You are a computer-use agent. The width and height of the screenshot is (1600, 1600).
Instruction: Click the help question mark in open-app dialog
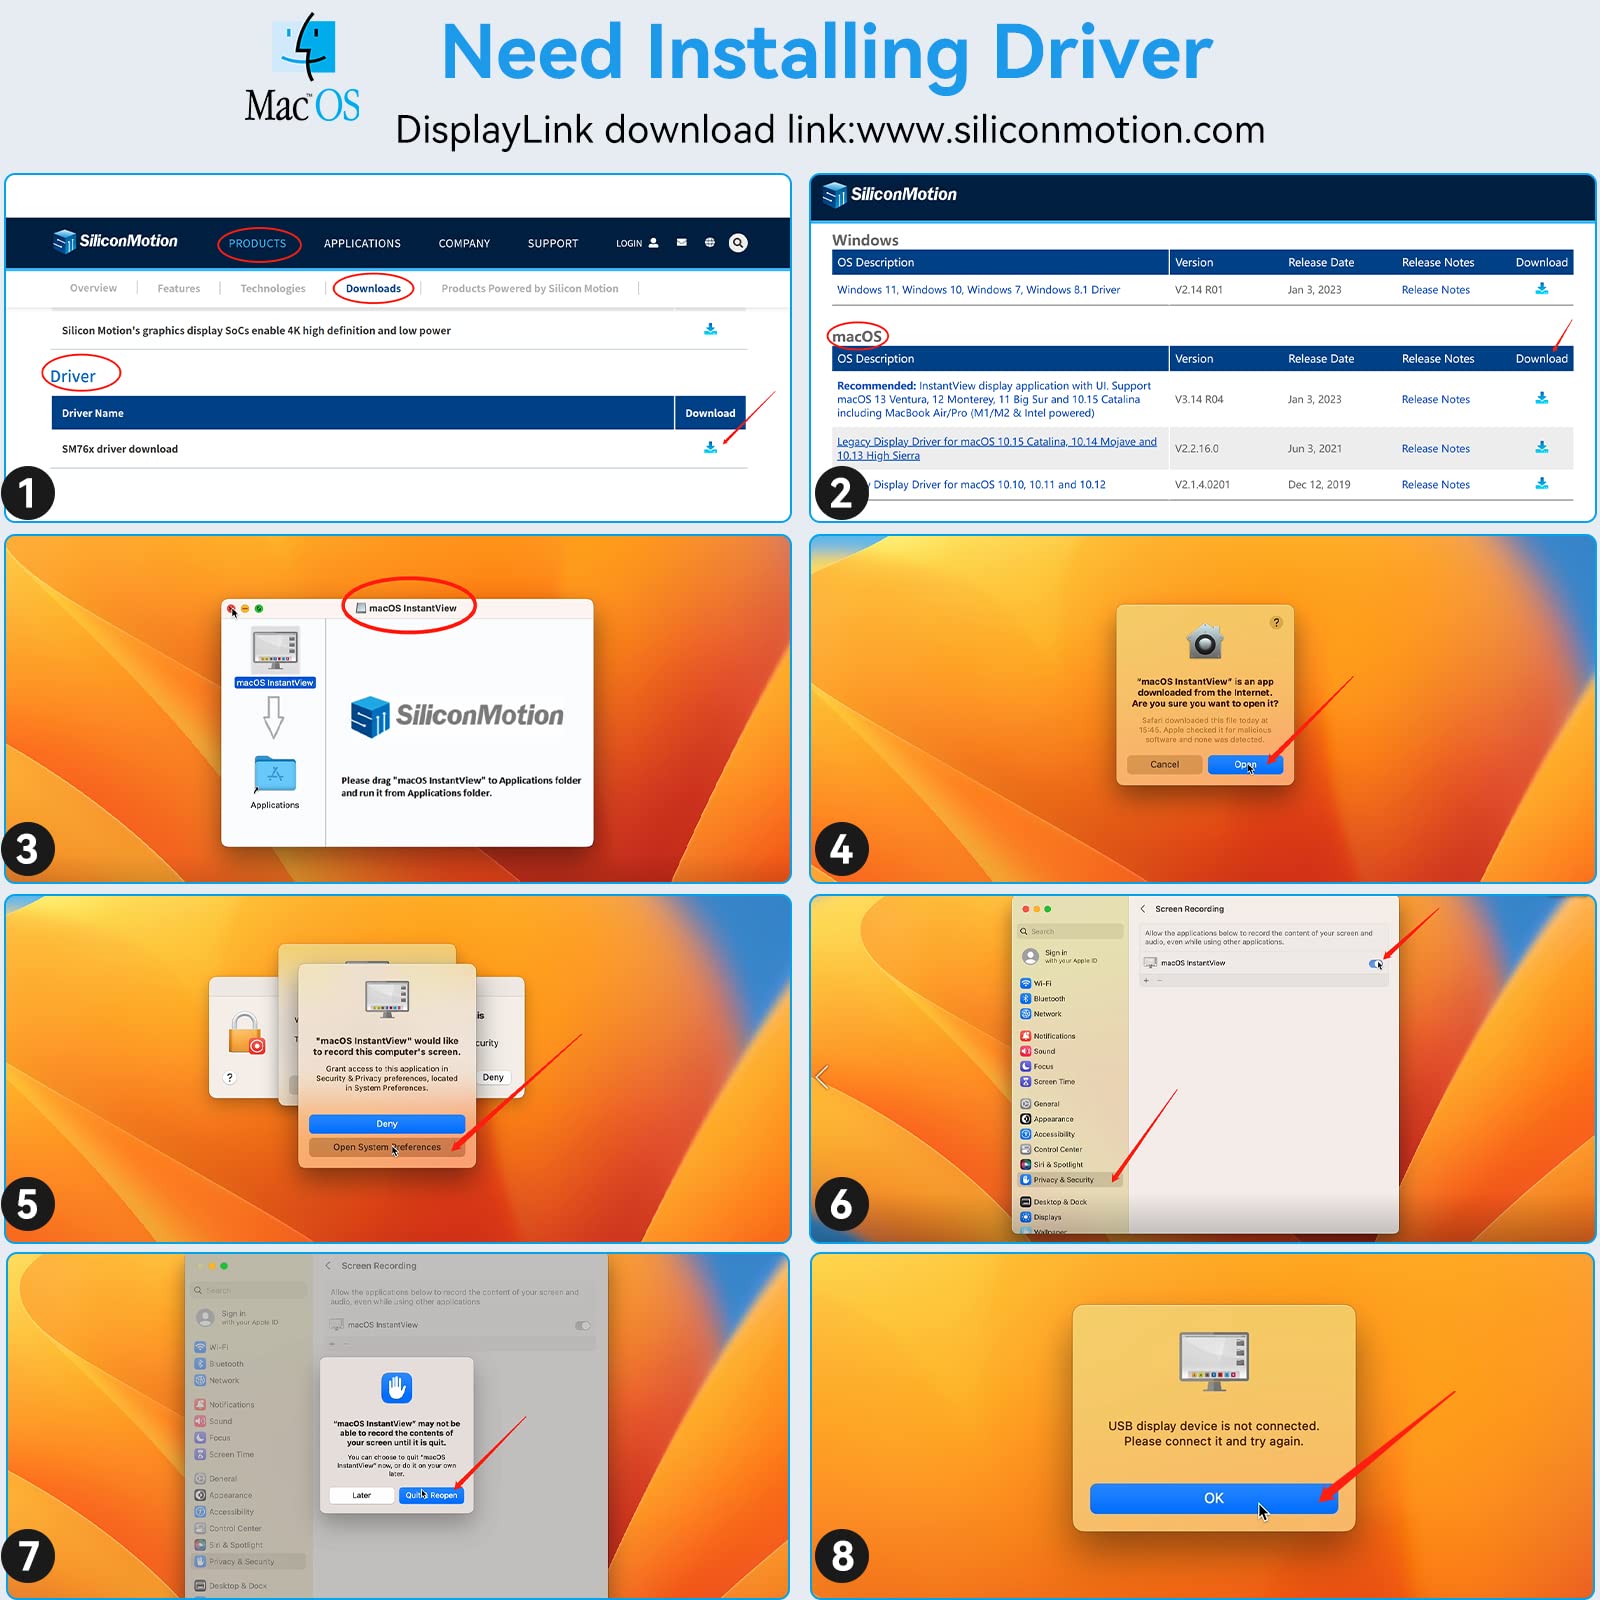[1276, 622]
